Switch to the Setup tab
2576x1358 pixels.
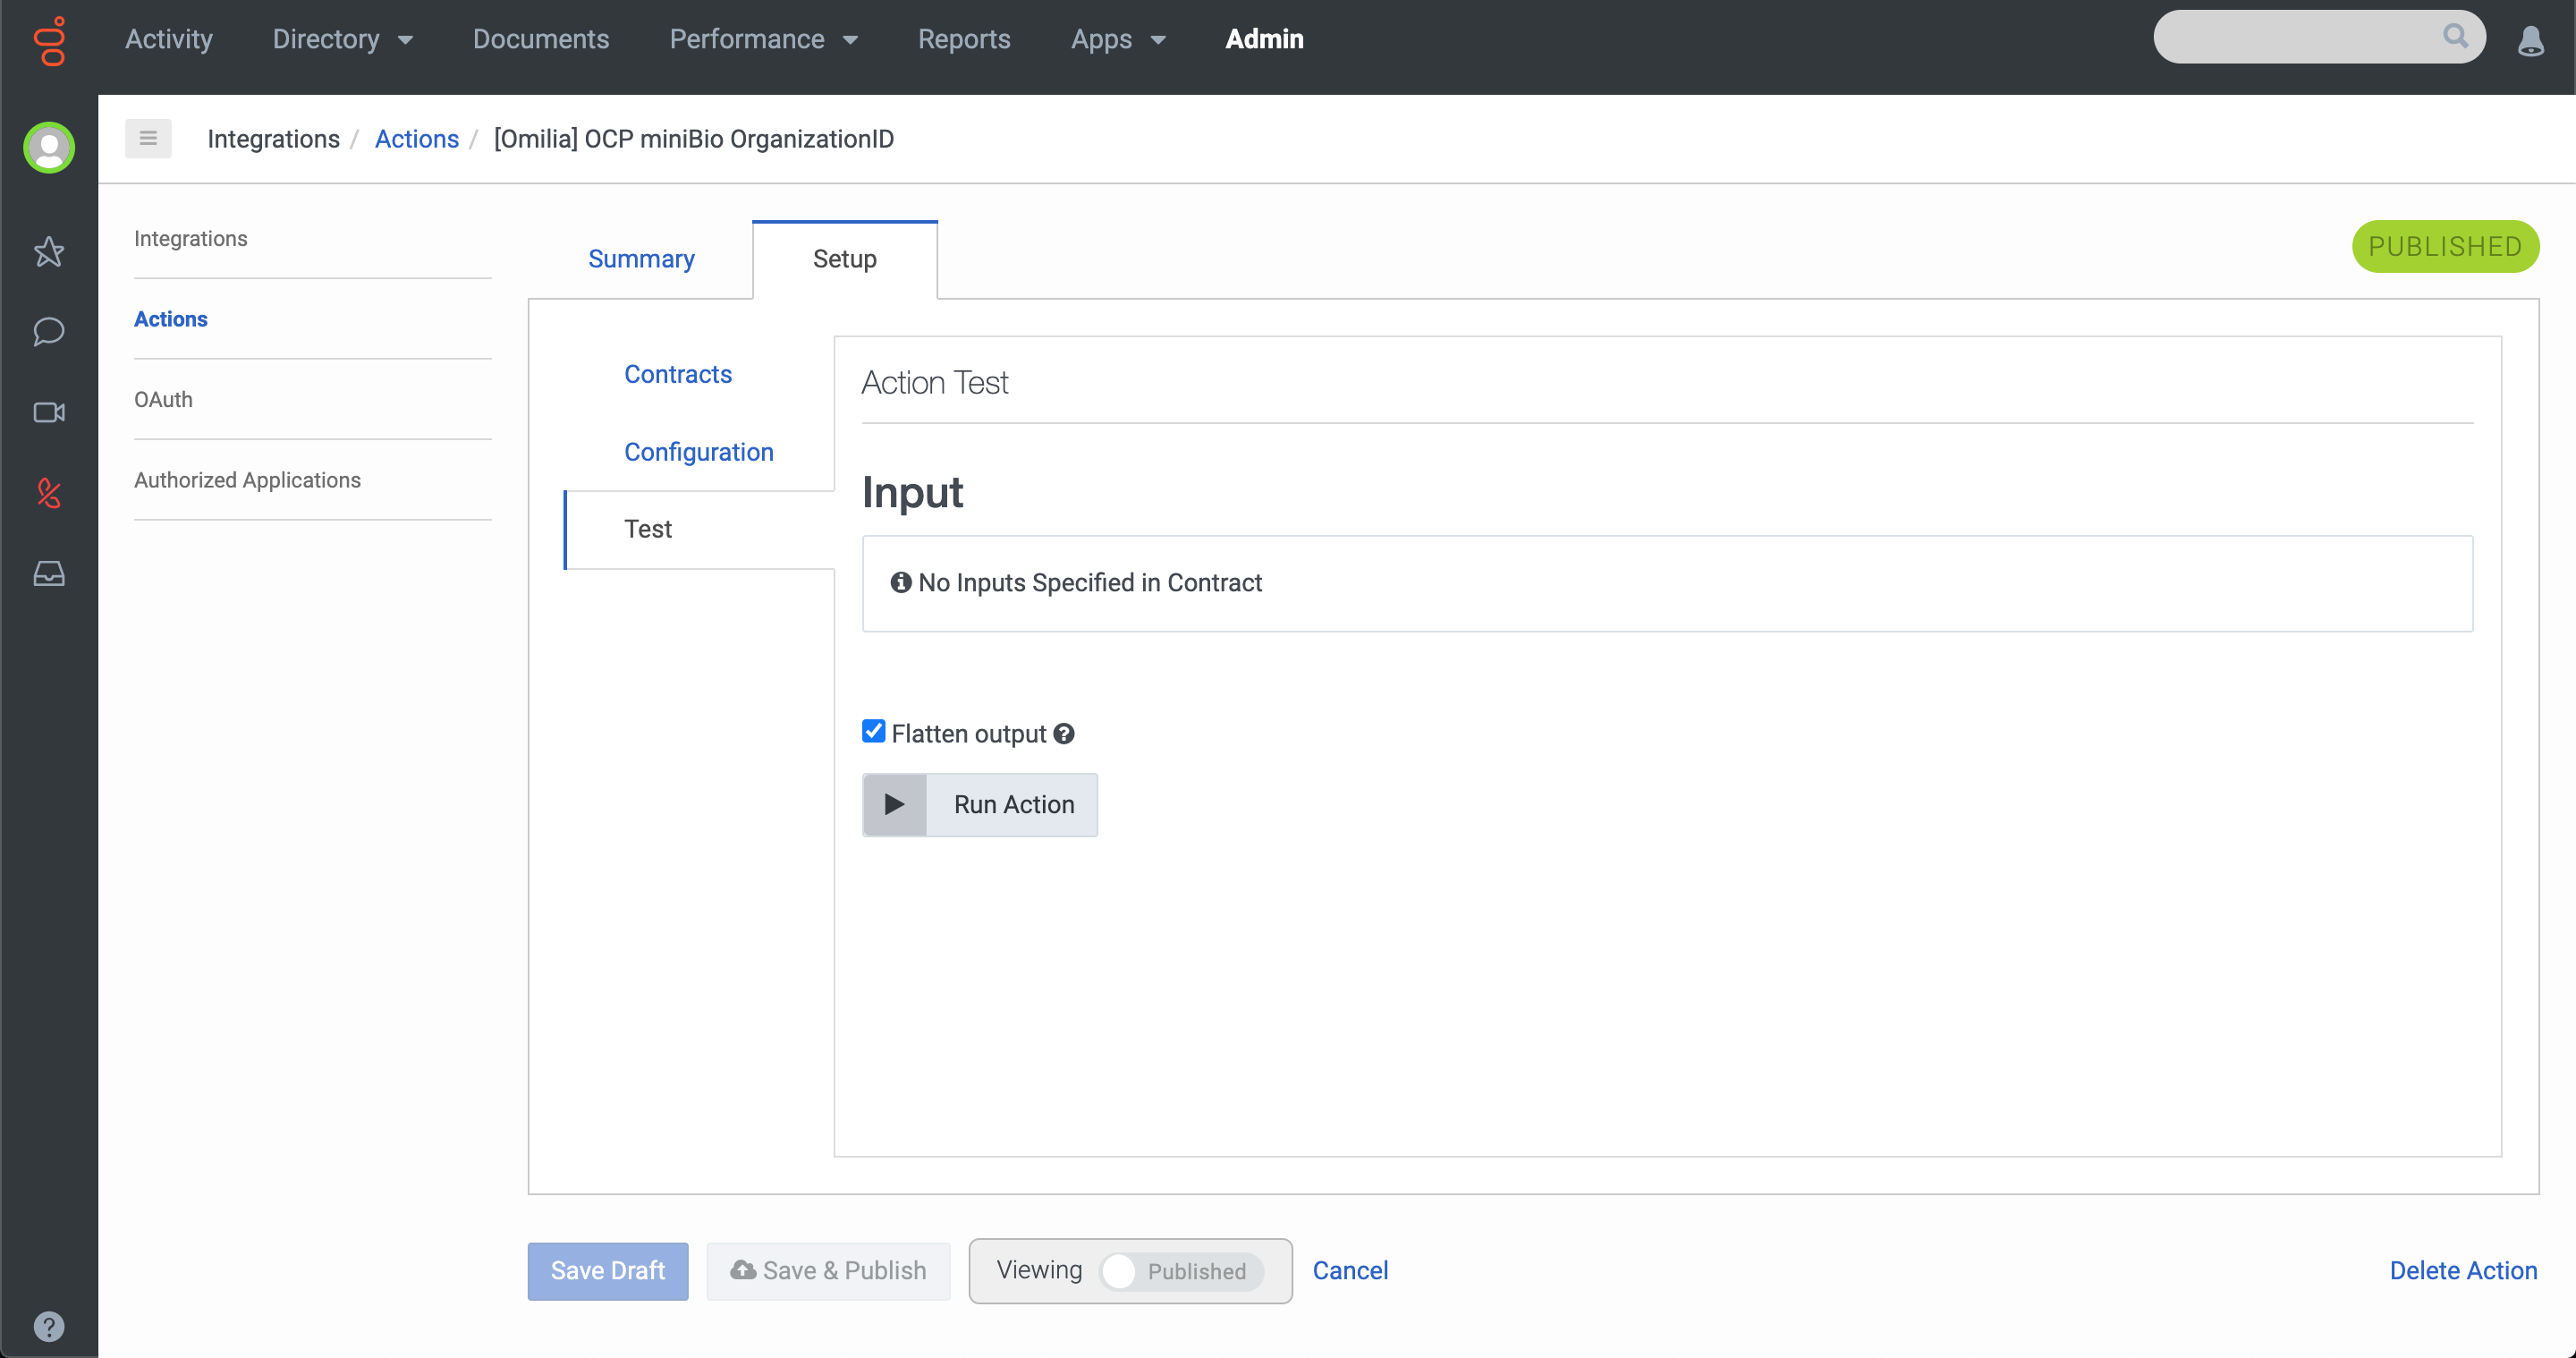pos(843,259)
